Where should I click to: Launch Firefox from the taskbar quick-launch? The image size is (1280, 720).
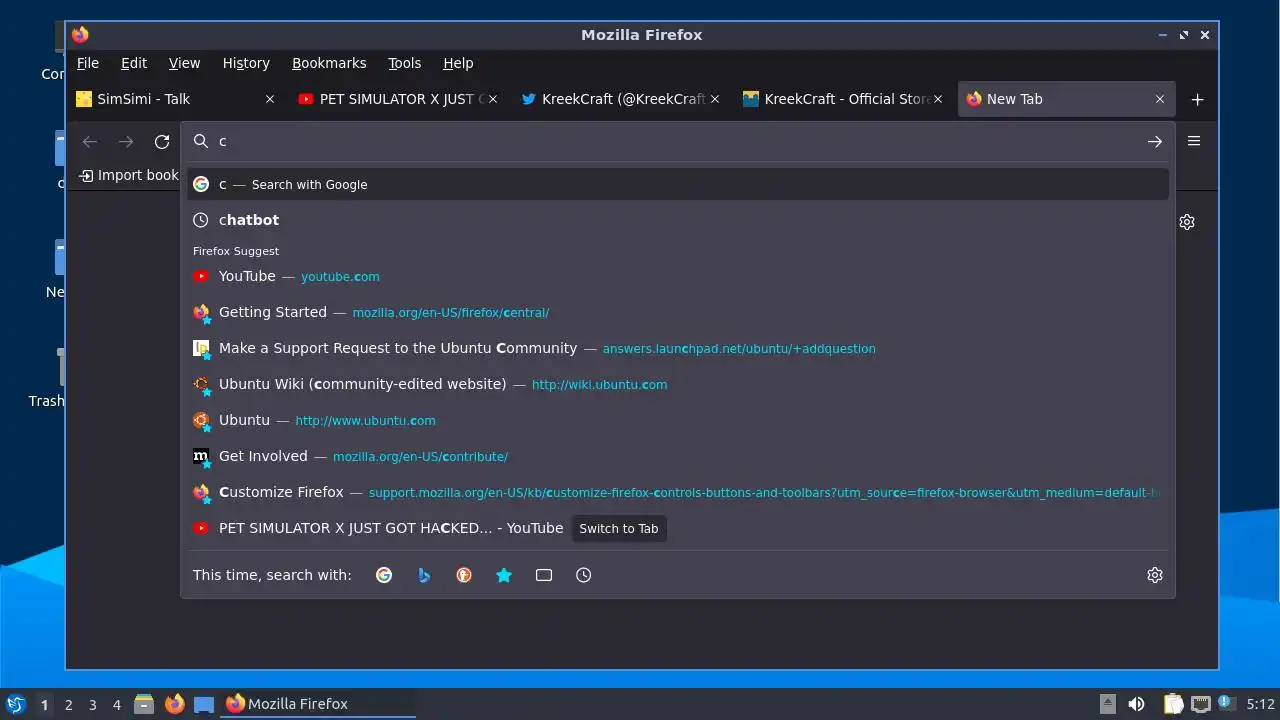point(174,704)
